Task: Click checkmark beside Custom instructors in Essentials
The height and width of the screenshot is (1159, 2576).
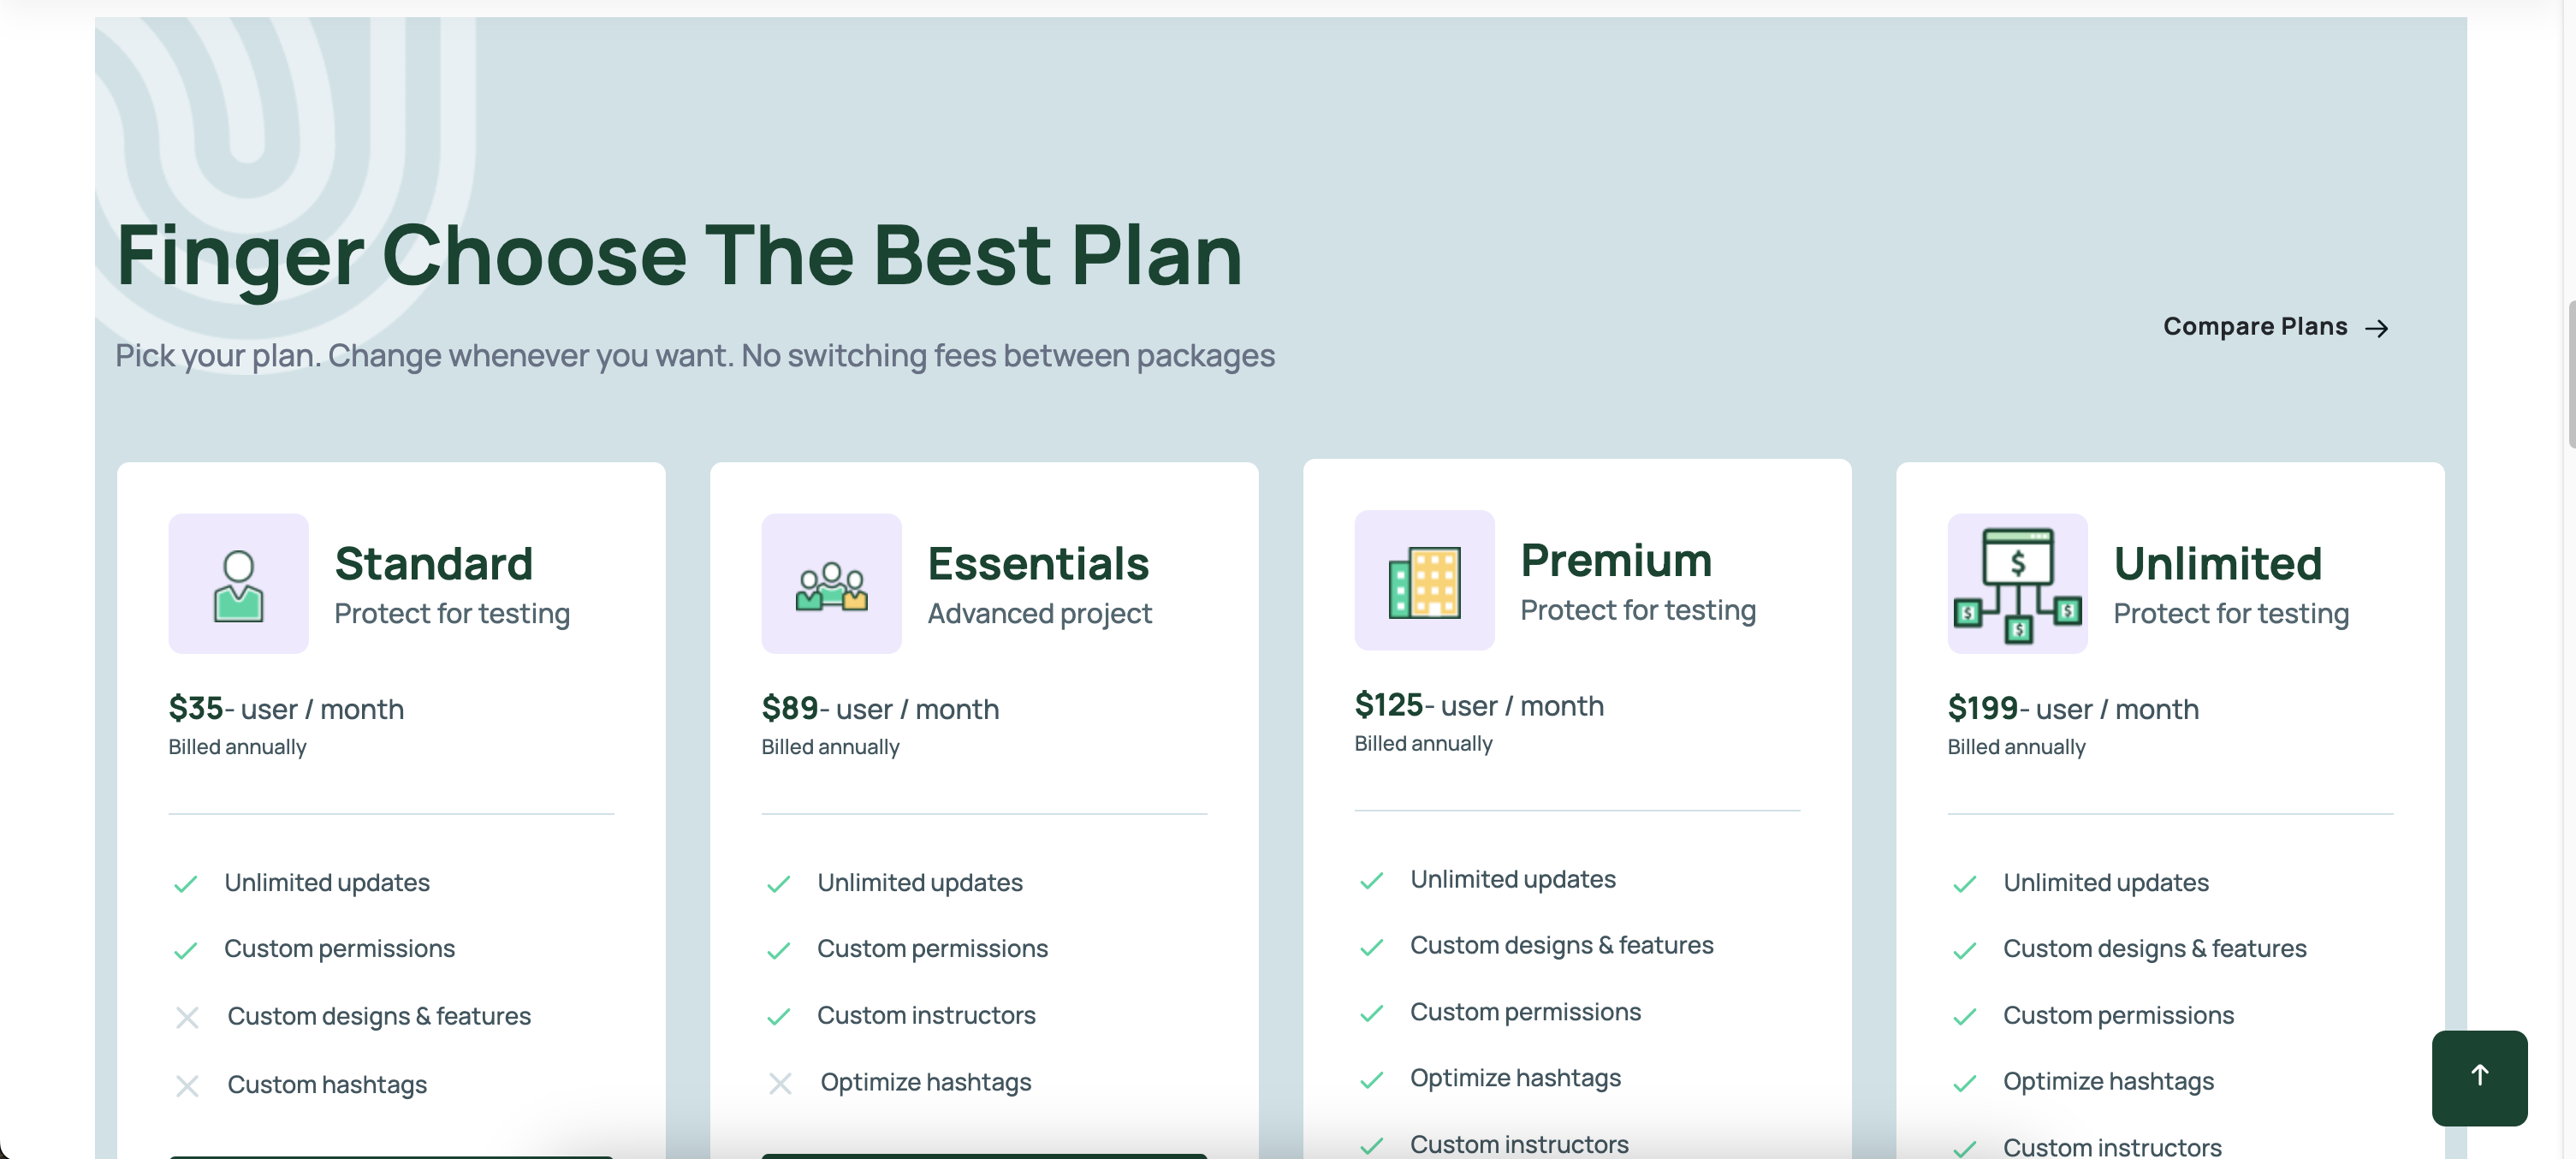Action: pyautogui.click(x=778, y=1017)
